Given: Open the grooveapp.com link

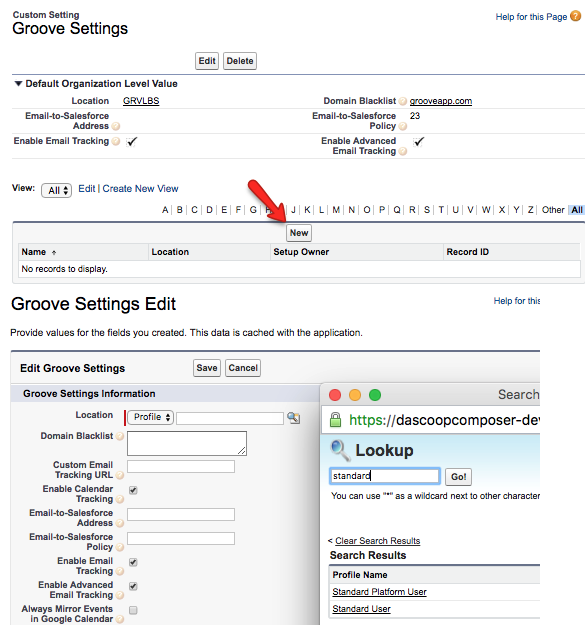Looking at the screenshot, I should 441,101.
